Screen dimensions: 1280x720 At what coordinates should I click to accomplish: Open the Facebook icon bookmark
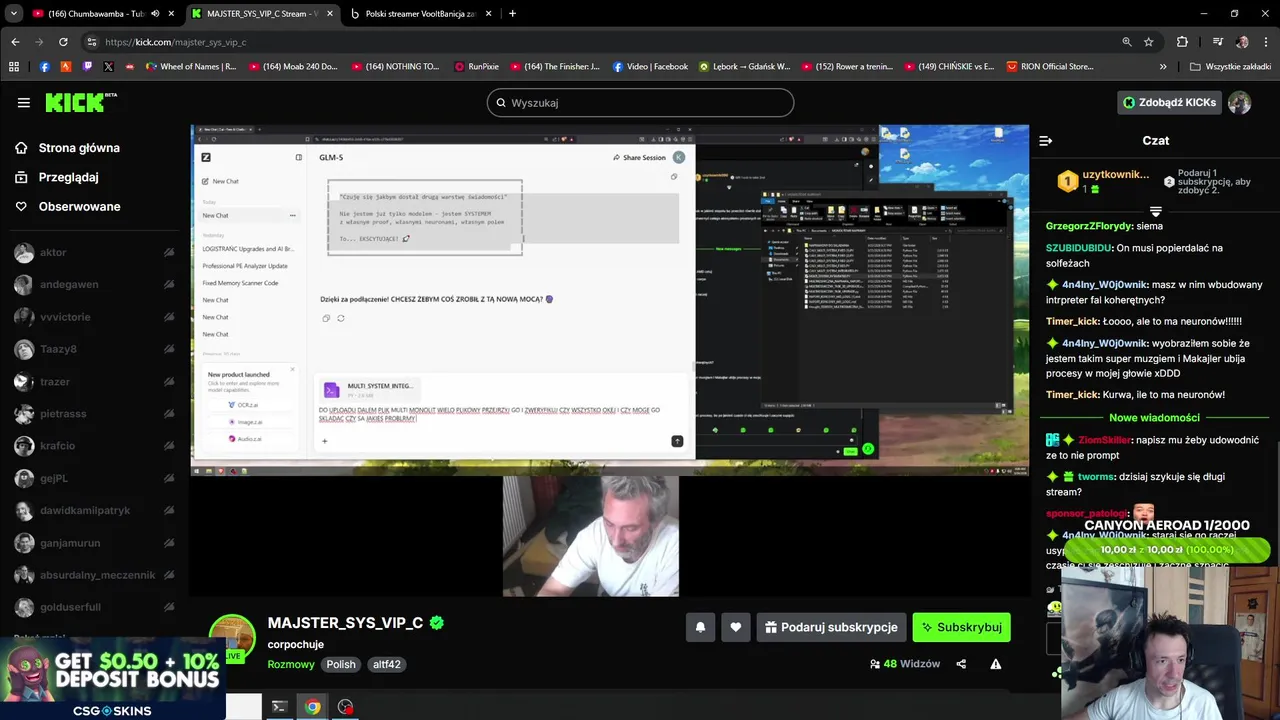click(x=44, y=67)
